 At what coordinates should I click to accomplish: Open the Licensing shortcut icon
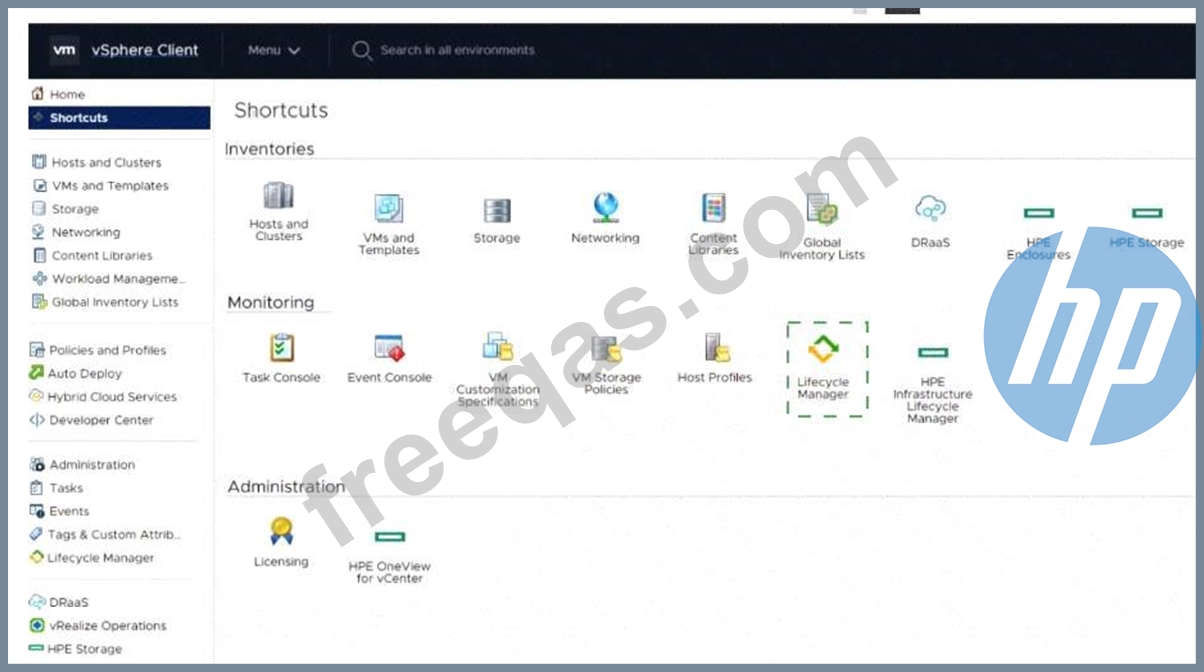coord(281,531)
